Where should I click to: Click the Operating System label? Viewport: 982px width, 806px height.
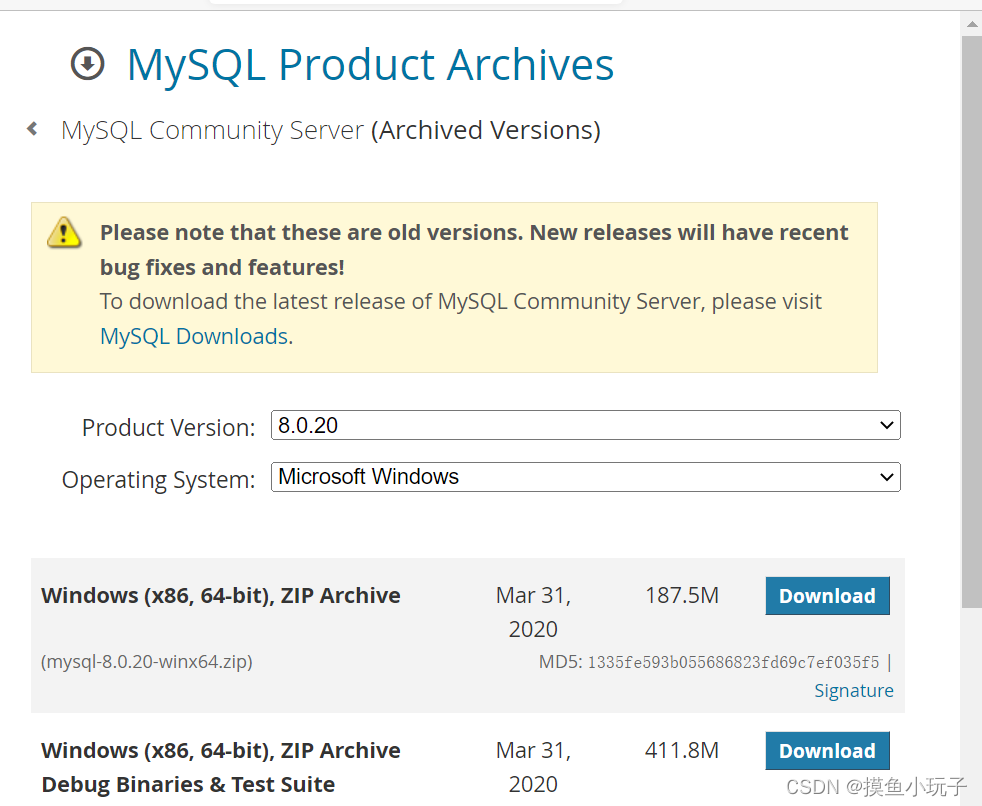158,480
